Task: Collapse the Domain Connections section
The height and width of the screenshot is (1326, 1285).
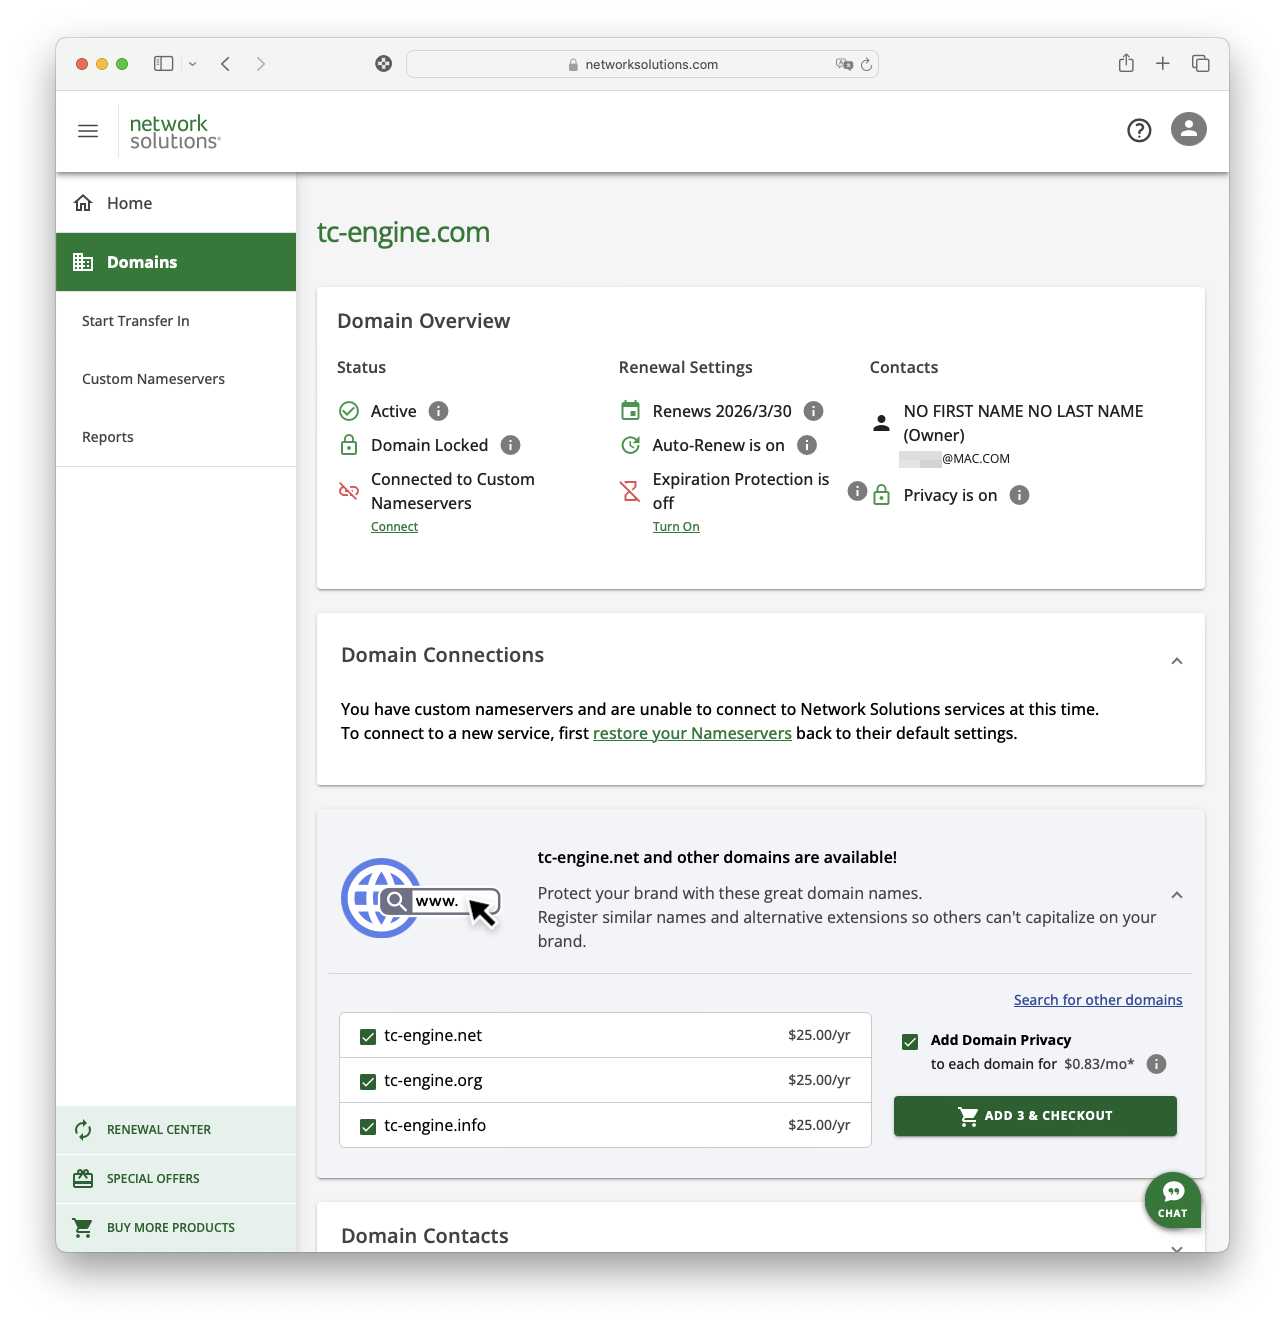Action: pyautogui.click(x=1177, y=661)
